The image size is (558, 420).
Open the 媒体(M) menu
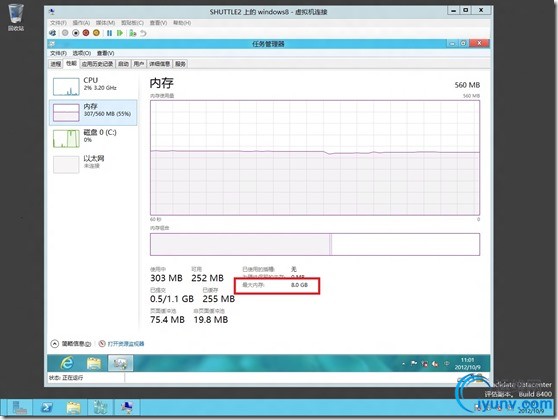(x=105, y=23)
